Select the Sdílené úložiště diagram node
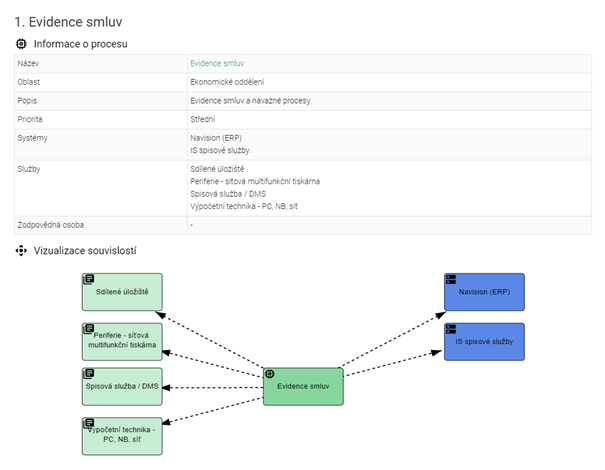605x470 pixels. (x=122, y=292)
